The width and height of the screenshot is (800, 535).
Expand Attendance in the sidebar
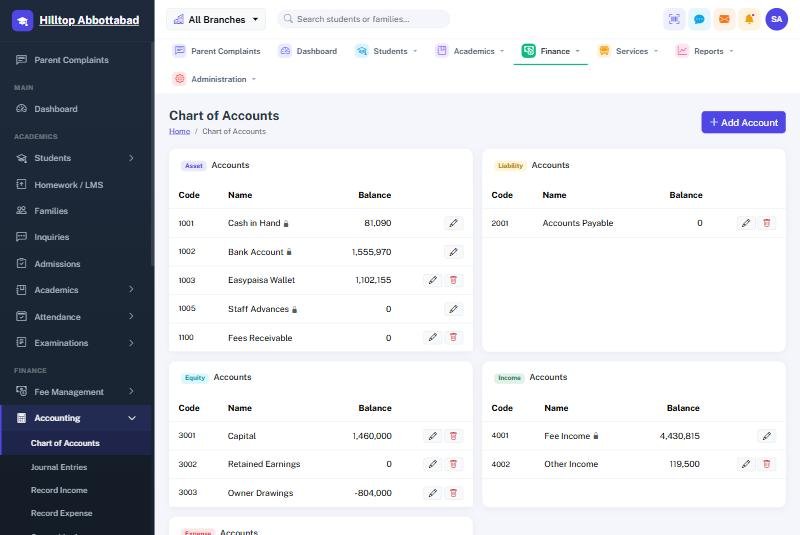pyautogui.click(x=77, y=317)
